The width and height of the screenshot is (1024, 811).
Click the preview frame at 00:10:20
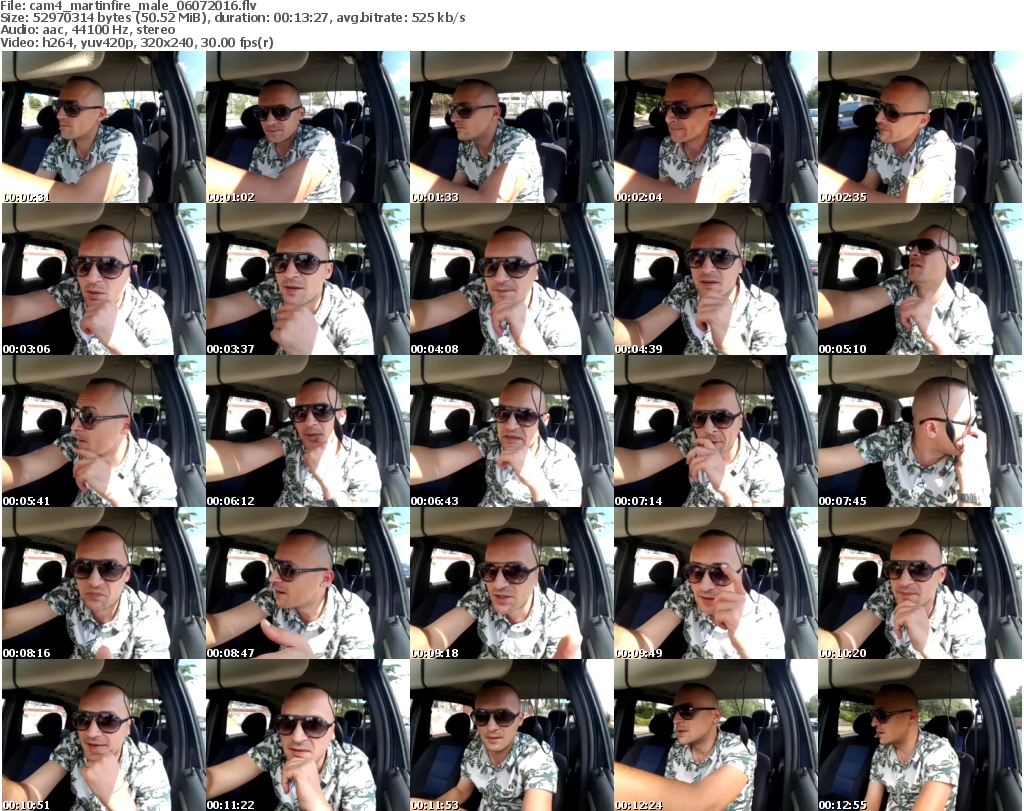coord(920,583)
